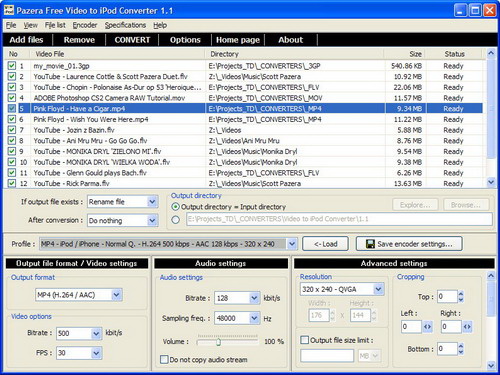Open Resolution 320 x 240 dropdown

pos(378,289)
